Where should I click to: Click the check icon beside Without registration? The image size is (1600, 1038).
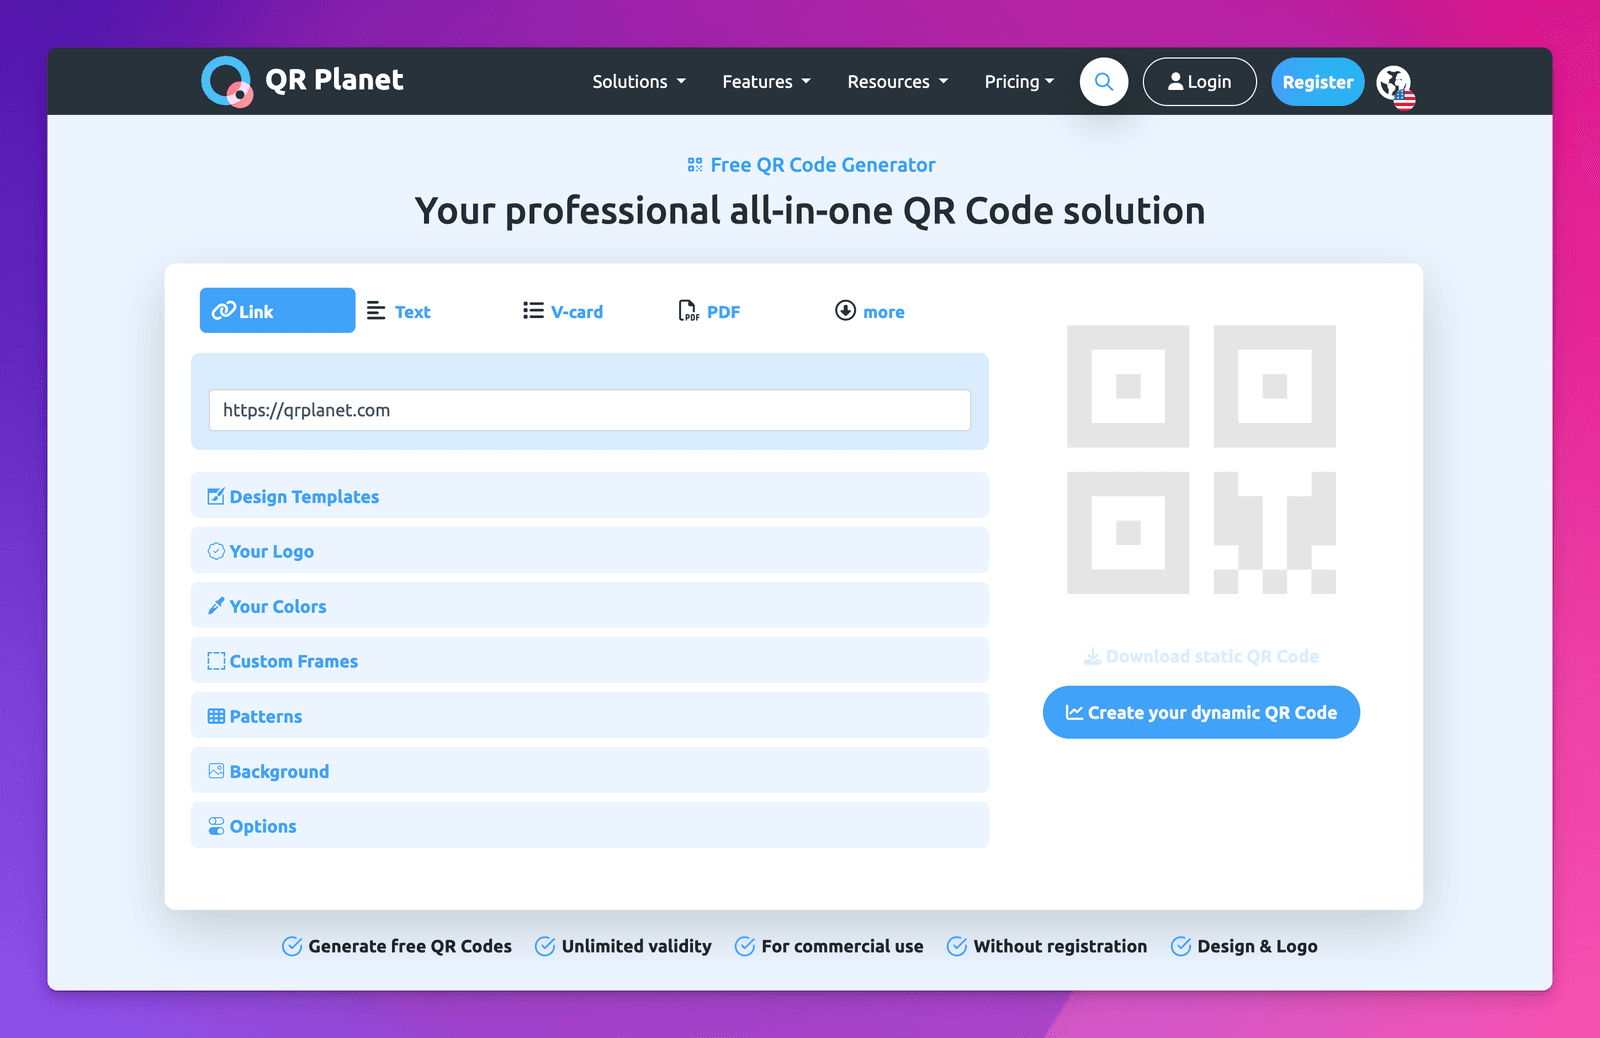coord(957,946)
